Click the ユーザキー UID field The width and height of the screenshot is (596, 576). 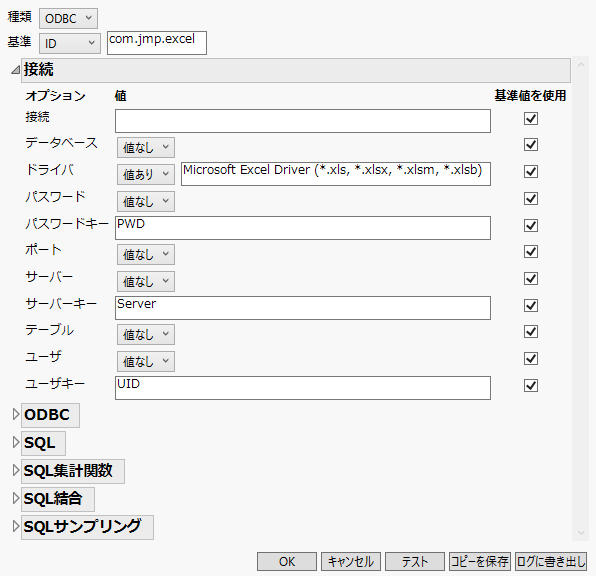(x=303, y=388)
